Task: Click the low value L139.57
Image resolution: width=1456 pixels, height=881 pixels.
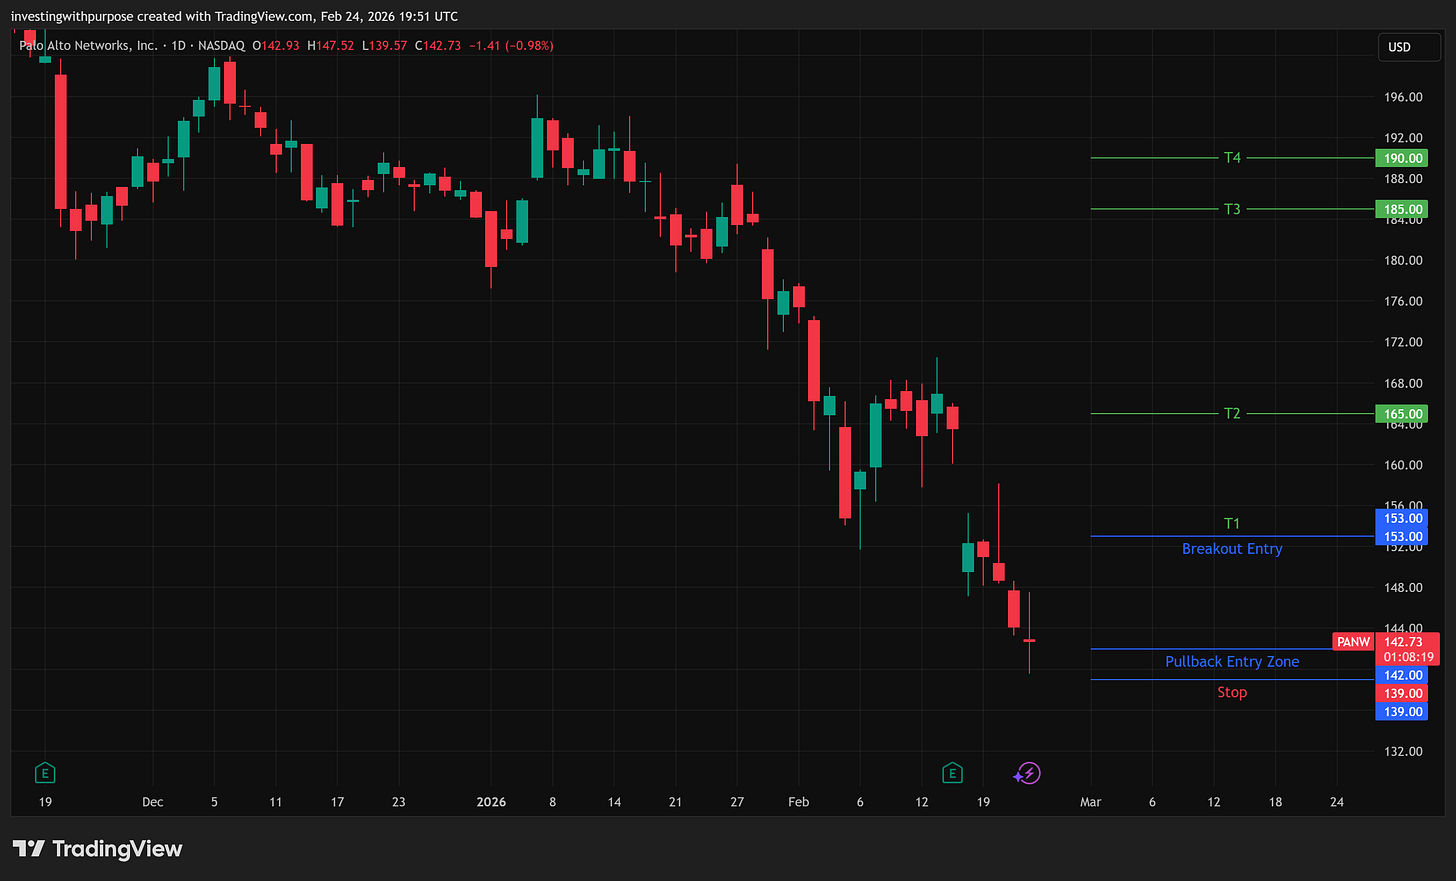Action: click(385, 45)
